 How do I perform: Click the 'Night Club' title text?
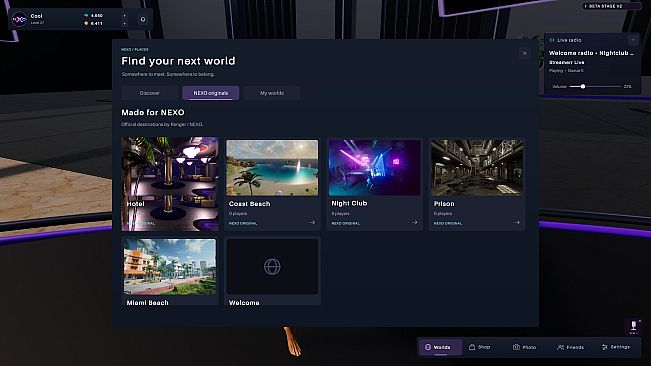pyautogui.click(x=349, y=203)
